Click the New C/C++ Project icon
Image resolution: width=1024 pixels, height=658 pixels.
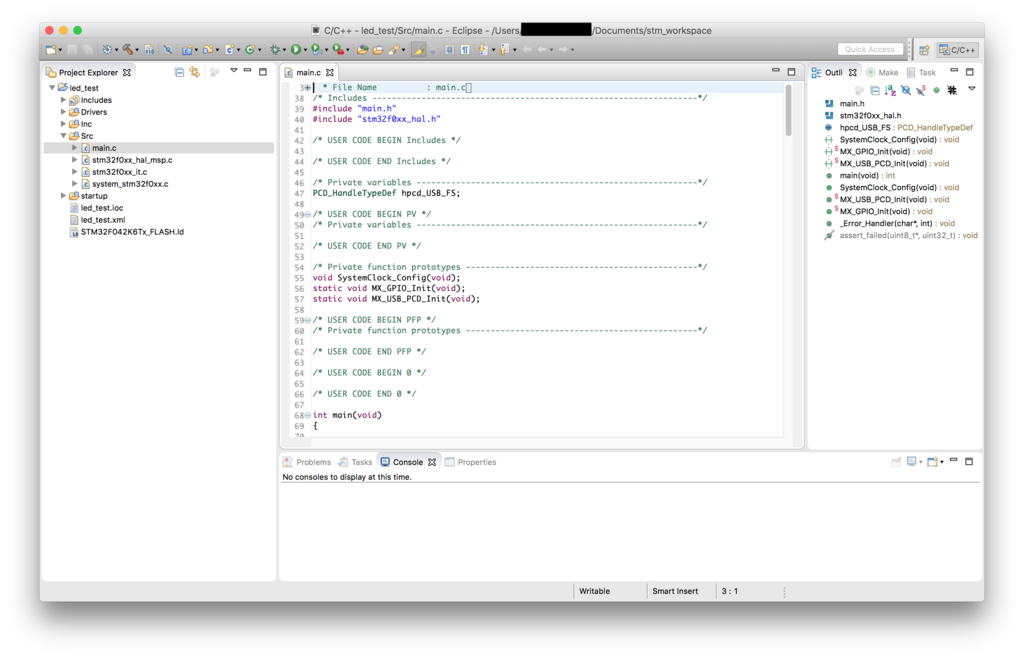187,50
